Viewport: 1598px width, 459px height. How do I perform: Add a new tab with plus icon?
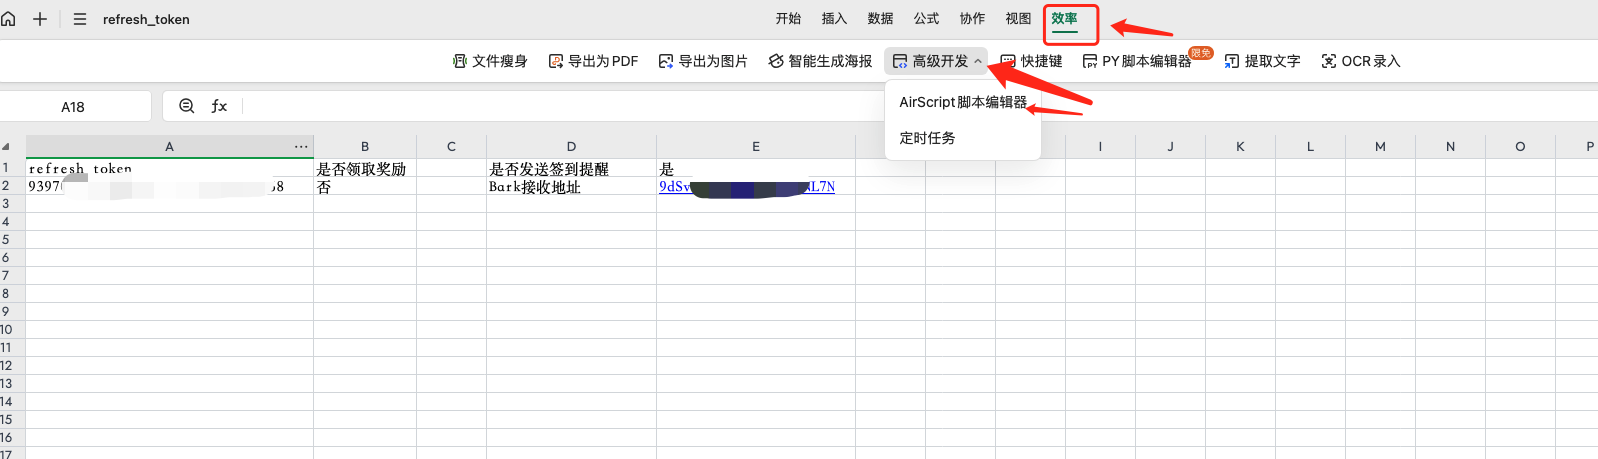(x=40, y=19)
